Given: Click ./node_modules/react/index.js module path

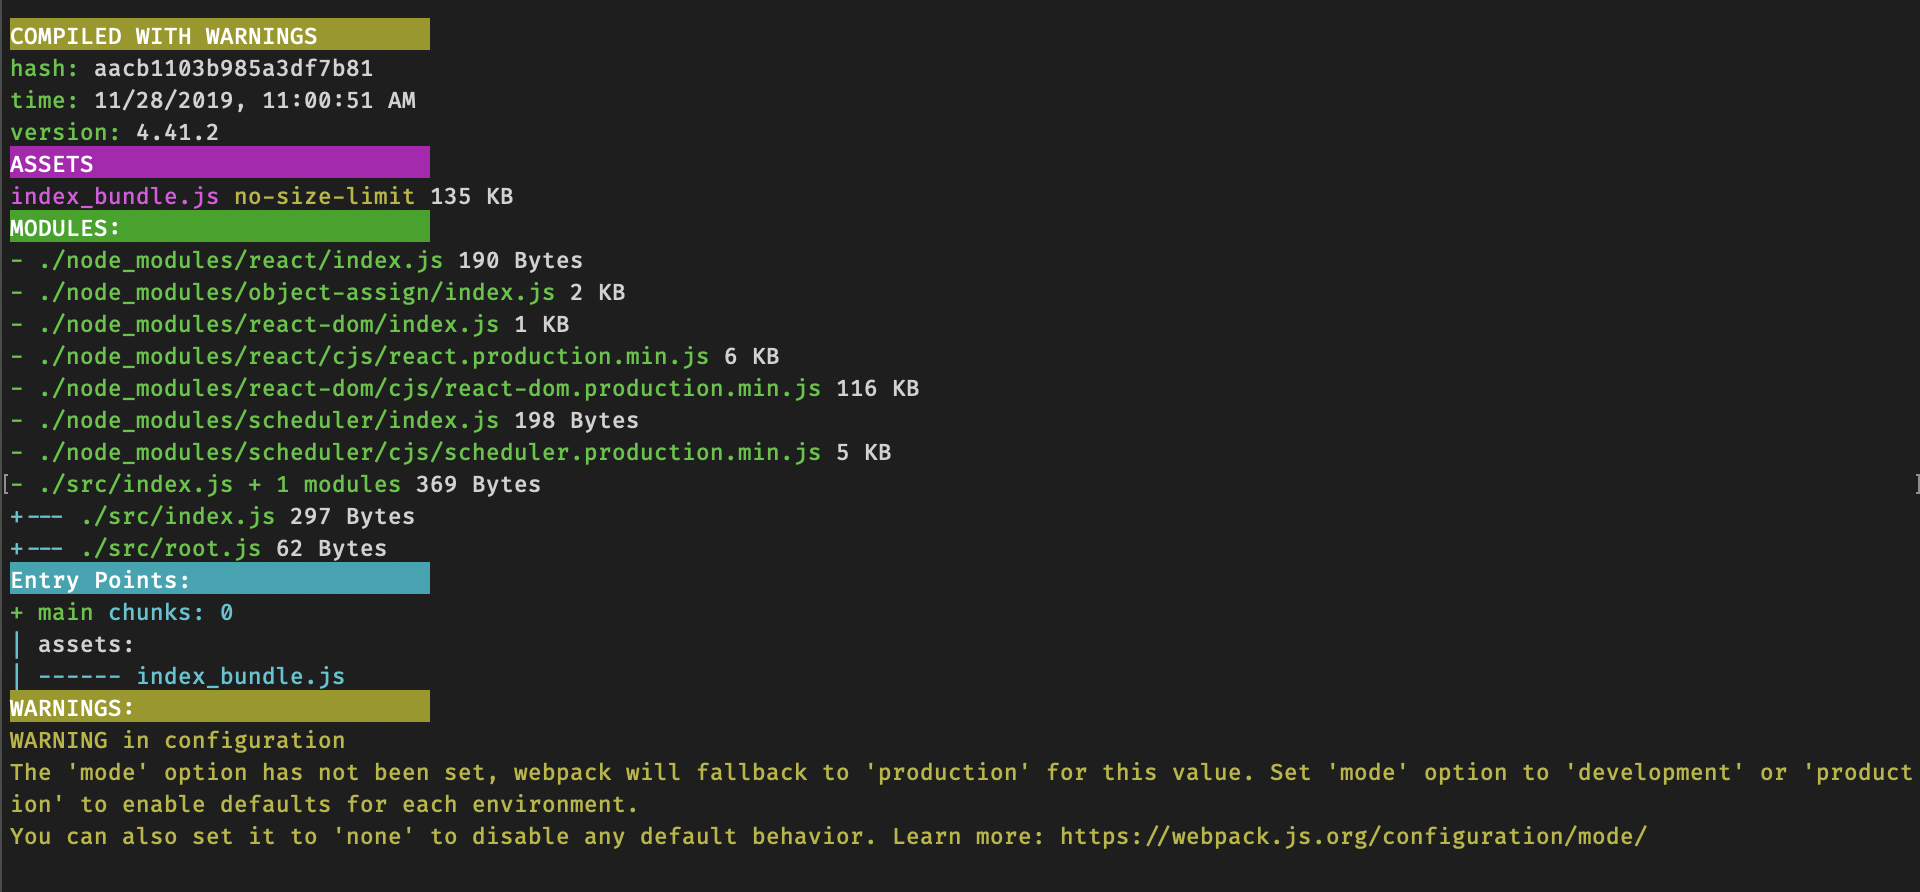Looking at the screenshot, I should [241, 260].
